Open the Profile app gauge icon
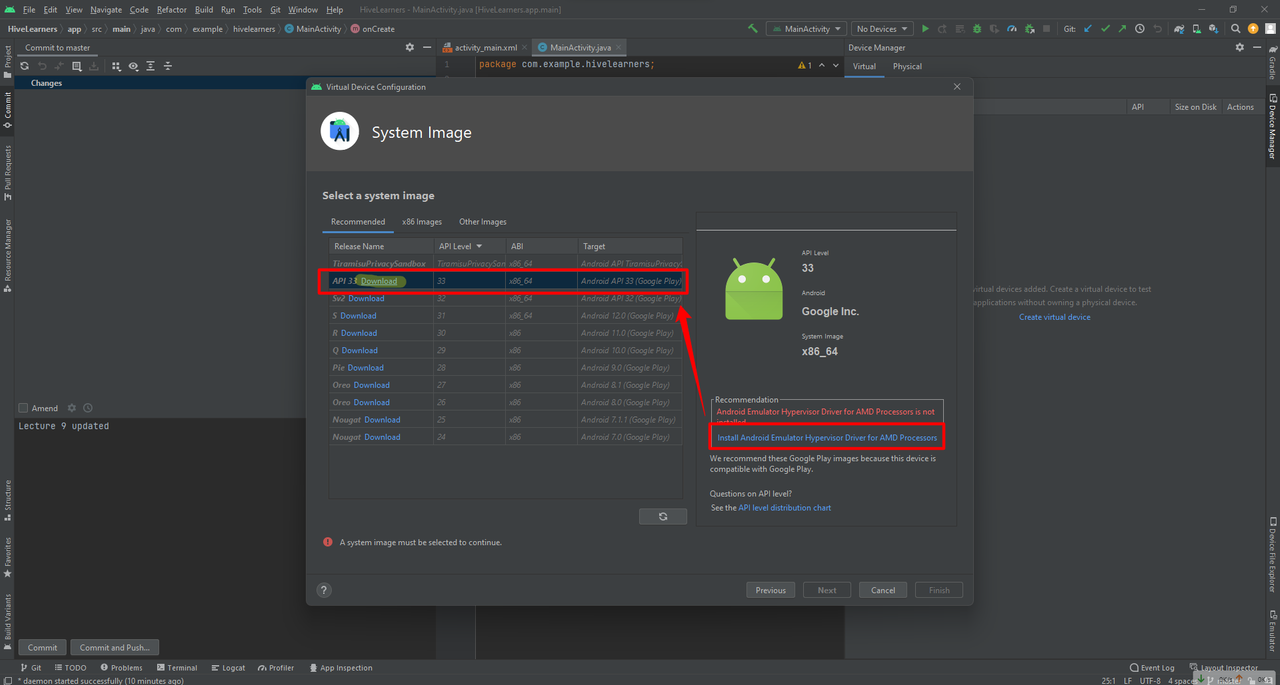The image size is (1280, 685). coord(1012,29)
